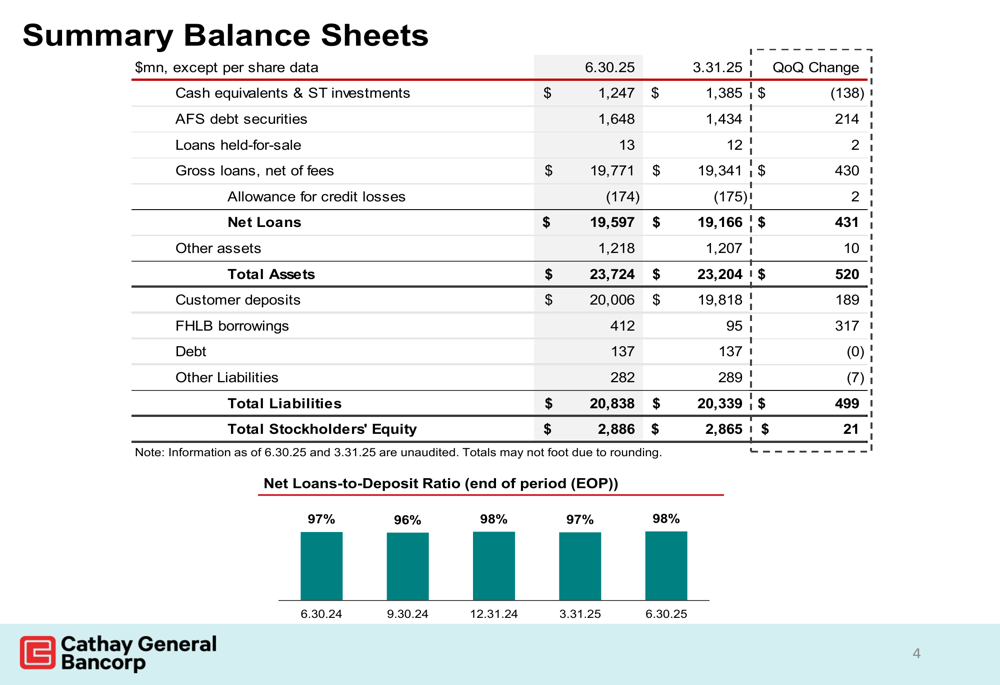Click the Other assets row label
The image size is (1000, 685).
pos(218,249)
